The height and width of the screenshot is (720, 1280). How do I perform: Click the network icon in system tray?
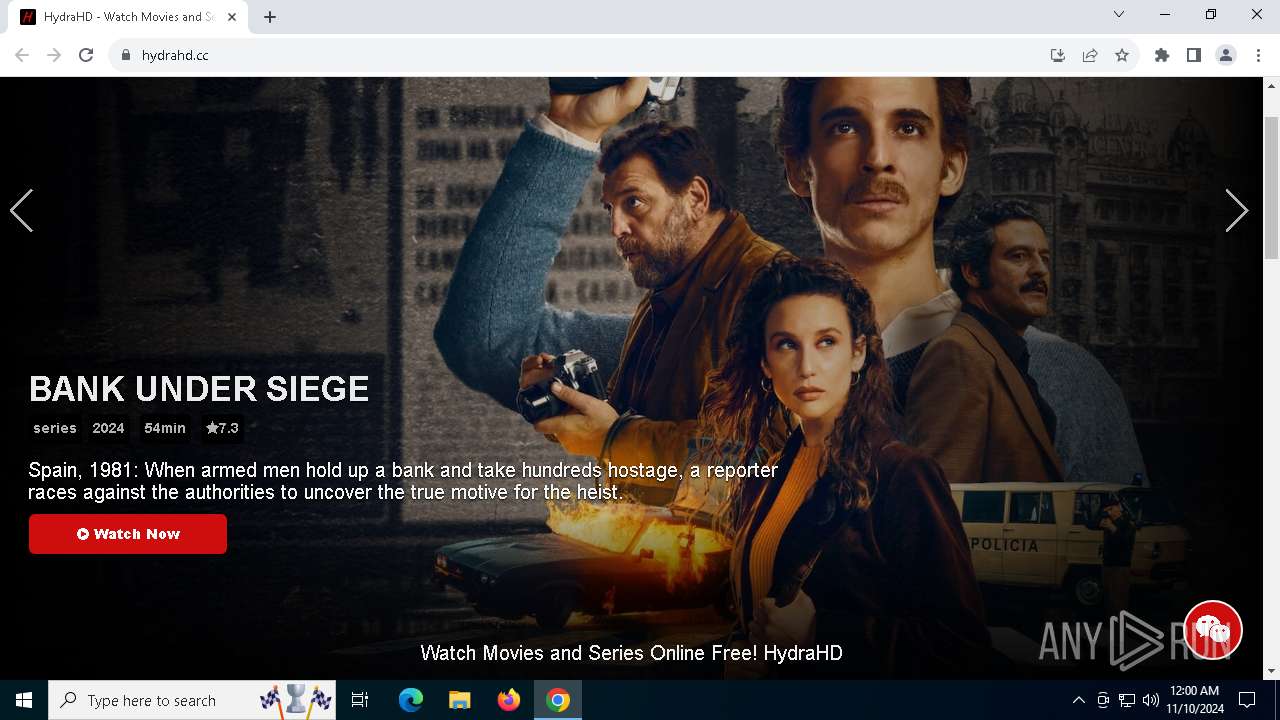coord(1127,700)
